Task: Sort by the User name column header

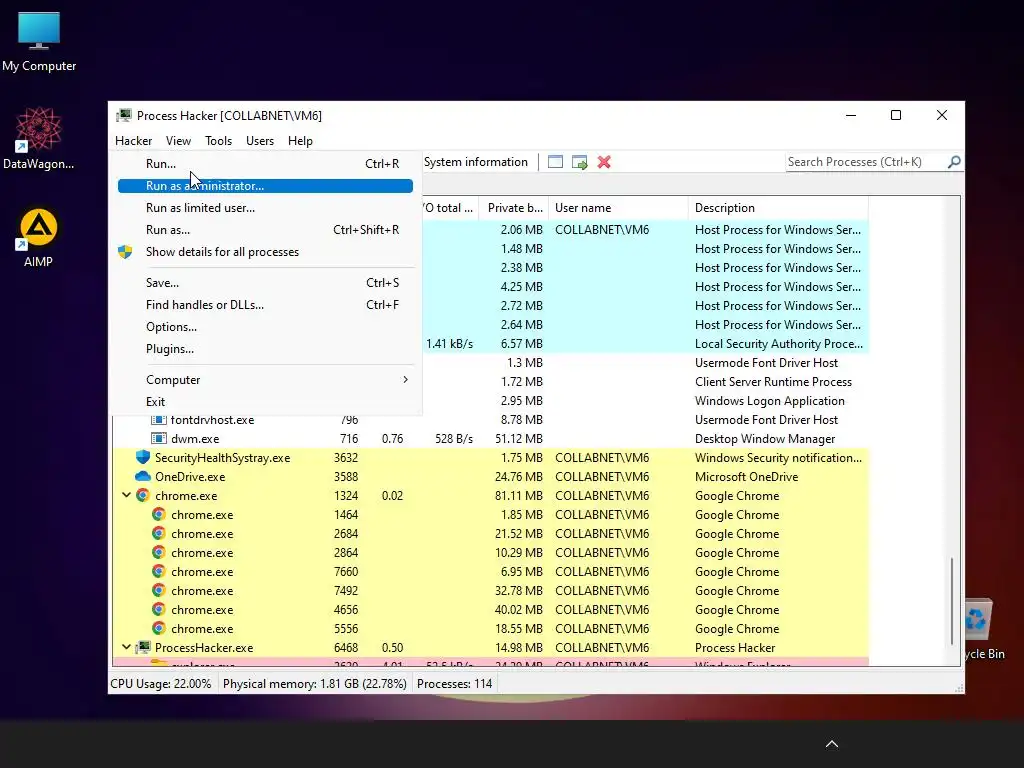Action: [x=618, y=208]
